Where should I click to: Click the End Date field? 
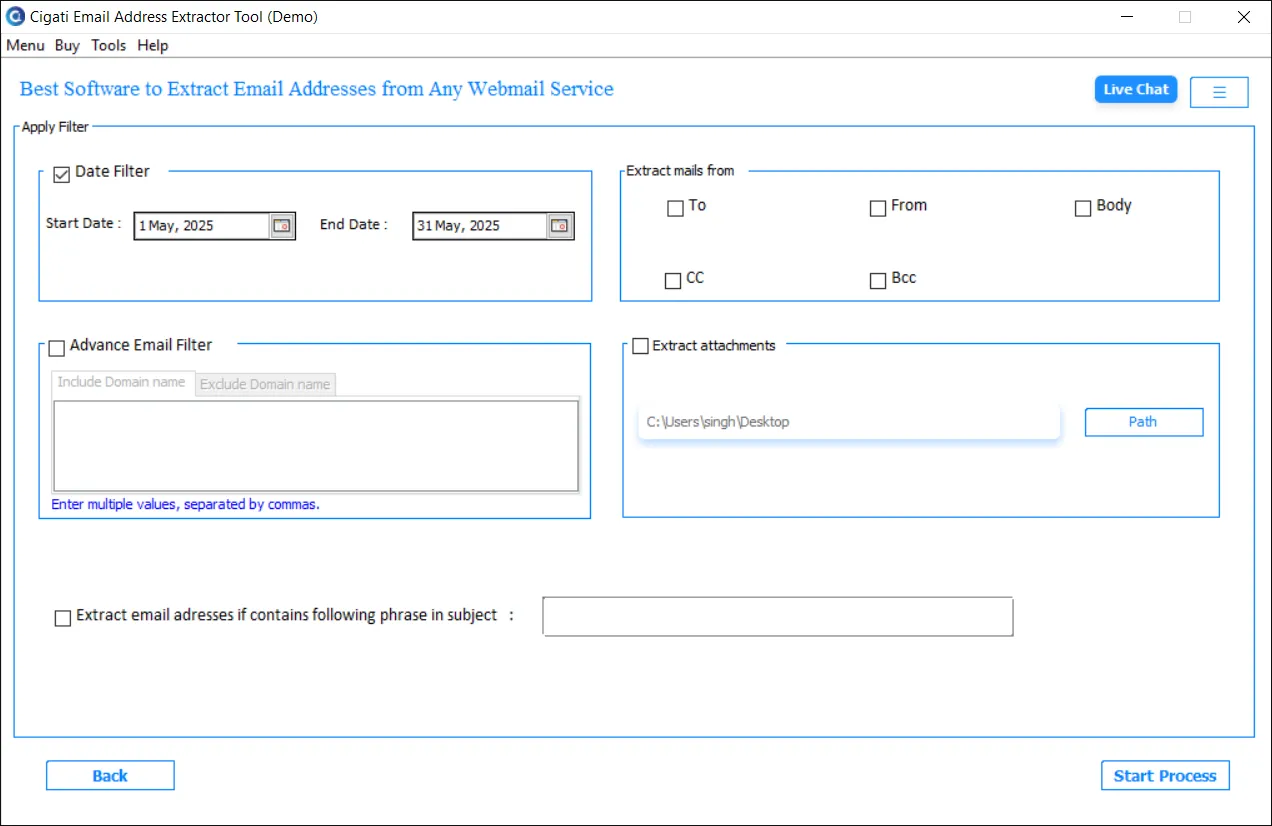(x=480, y=226)
